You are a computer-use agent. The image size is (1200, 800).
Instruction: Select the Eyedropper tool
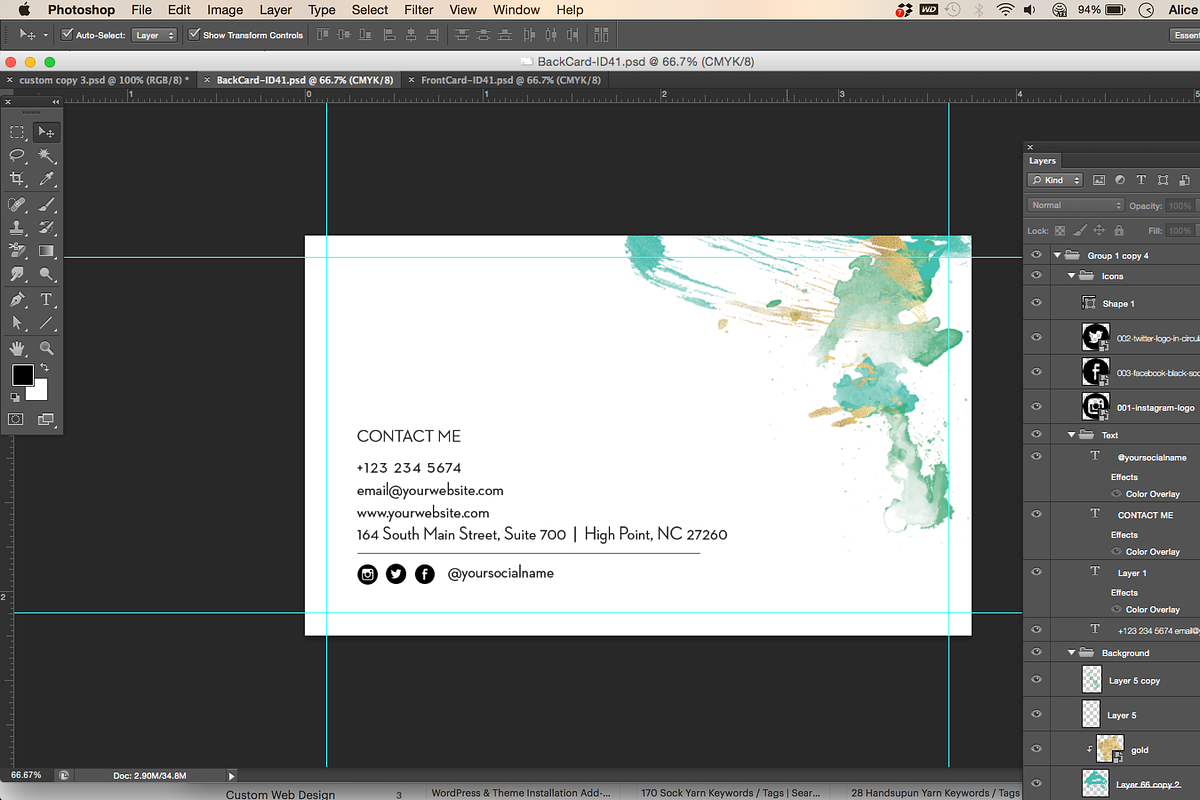click(46, 179)
